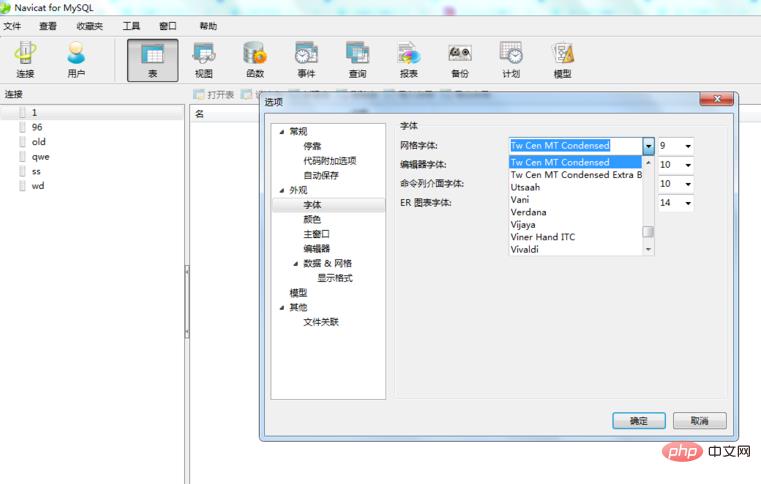Viewport: 761px width, 484px height.
Task: Click the 查询 (Query) toolbar icon
Action: coord(358,60)
